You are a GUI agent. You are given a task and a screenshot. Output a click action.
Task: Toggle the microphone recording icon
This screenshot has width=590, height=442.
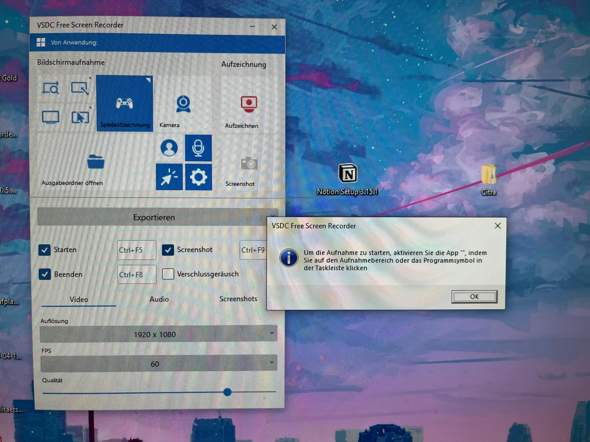[198, 148]
